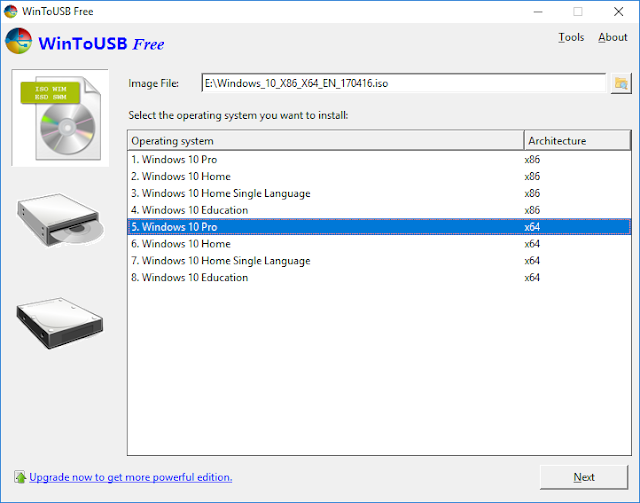Sort by Operating system column header

pyautogui.click(x=325, y=141)
